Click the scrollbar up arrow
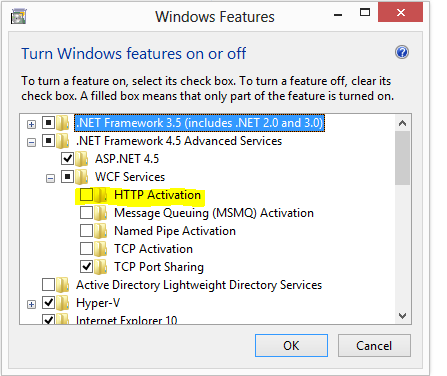This screenshot has height=376, width=447. pyautogui.click(x=402, y=123)
